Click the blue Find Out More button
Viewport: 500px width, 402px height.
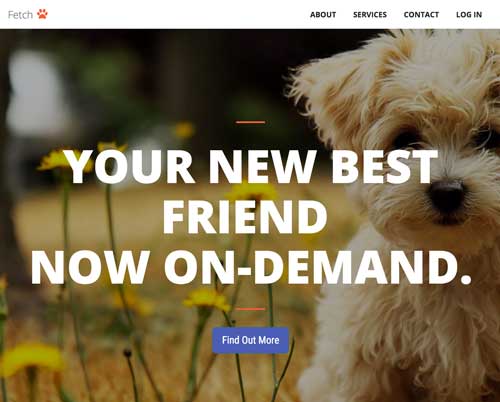point(250,340)
